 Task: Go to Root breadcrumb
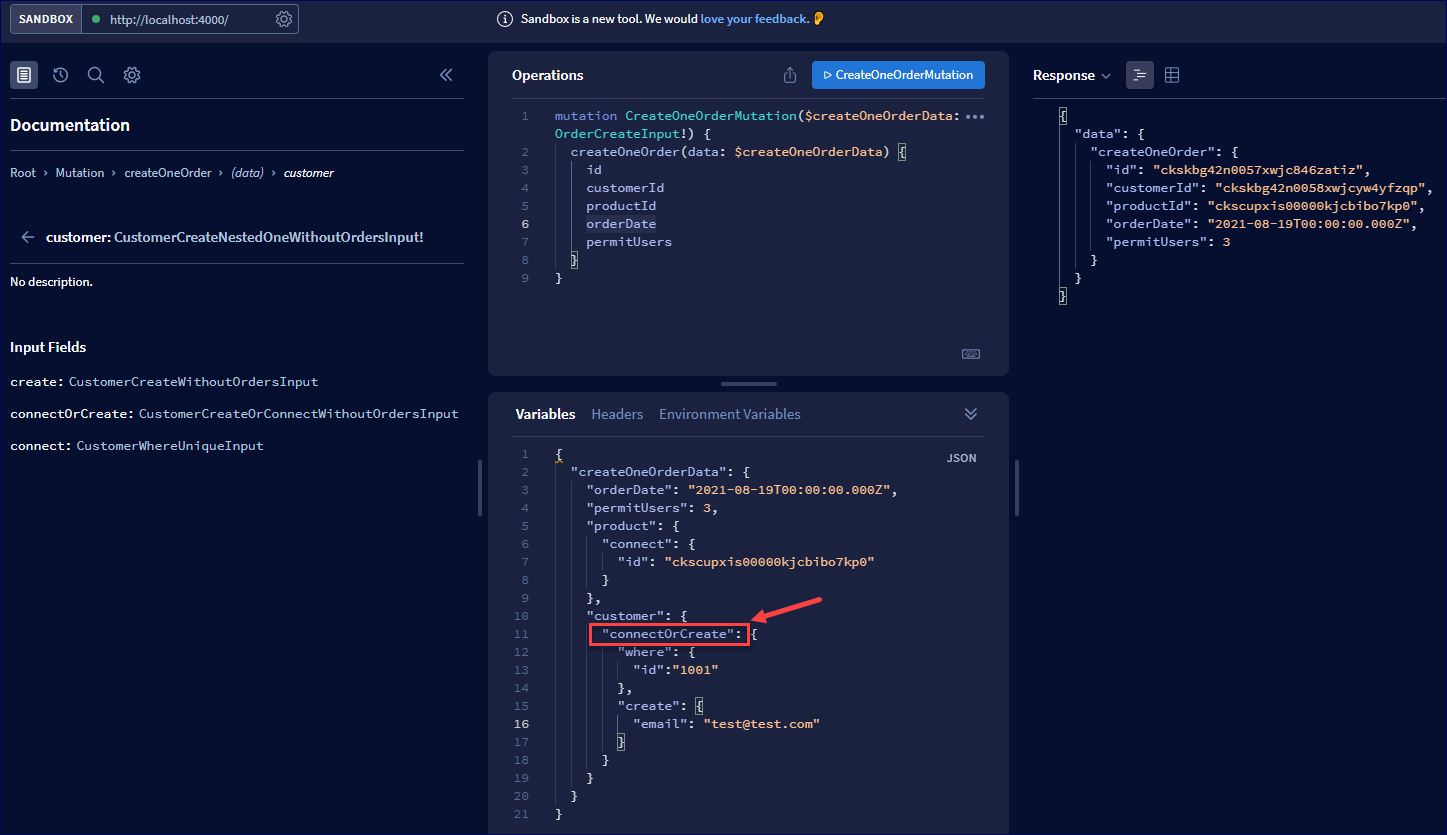pos(23,173)
